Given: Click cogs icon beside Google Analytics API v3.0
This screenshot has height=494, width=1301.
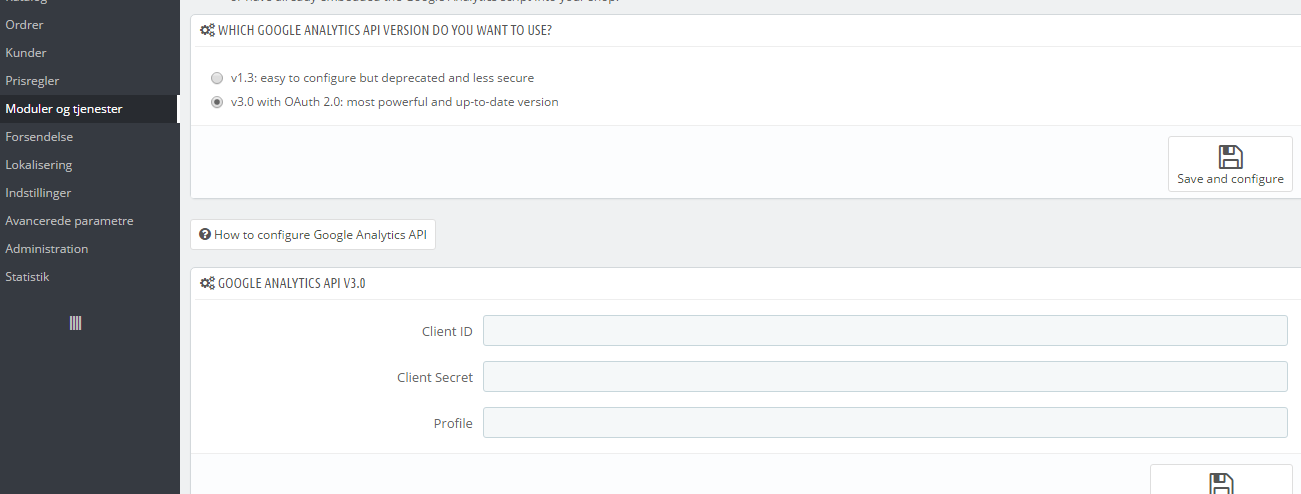Looking at the screenshot, I should (x=207, y=284).
